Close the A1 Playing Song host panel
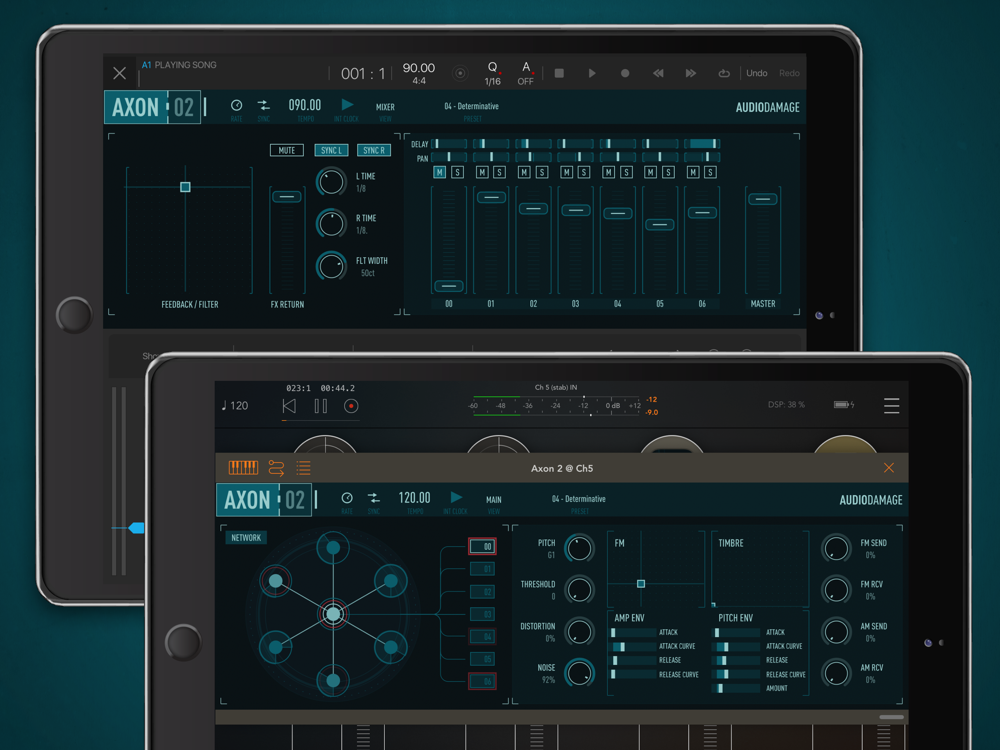 point(119,73)
